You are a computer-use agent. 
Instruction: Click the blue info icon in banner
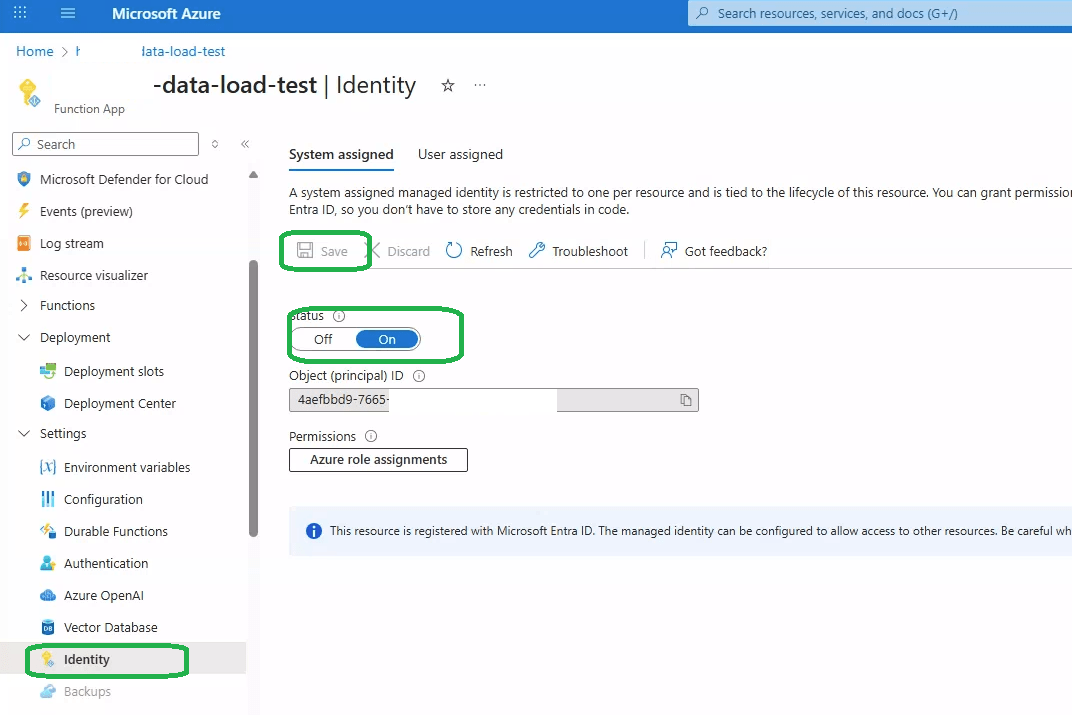click(x=314, y=531)
